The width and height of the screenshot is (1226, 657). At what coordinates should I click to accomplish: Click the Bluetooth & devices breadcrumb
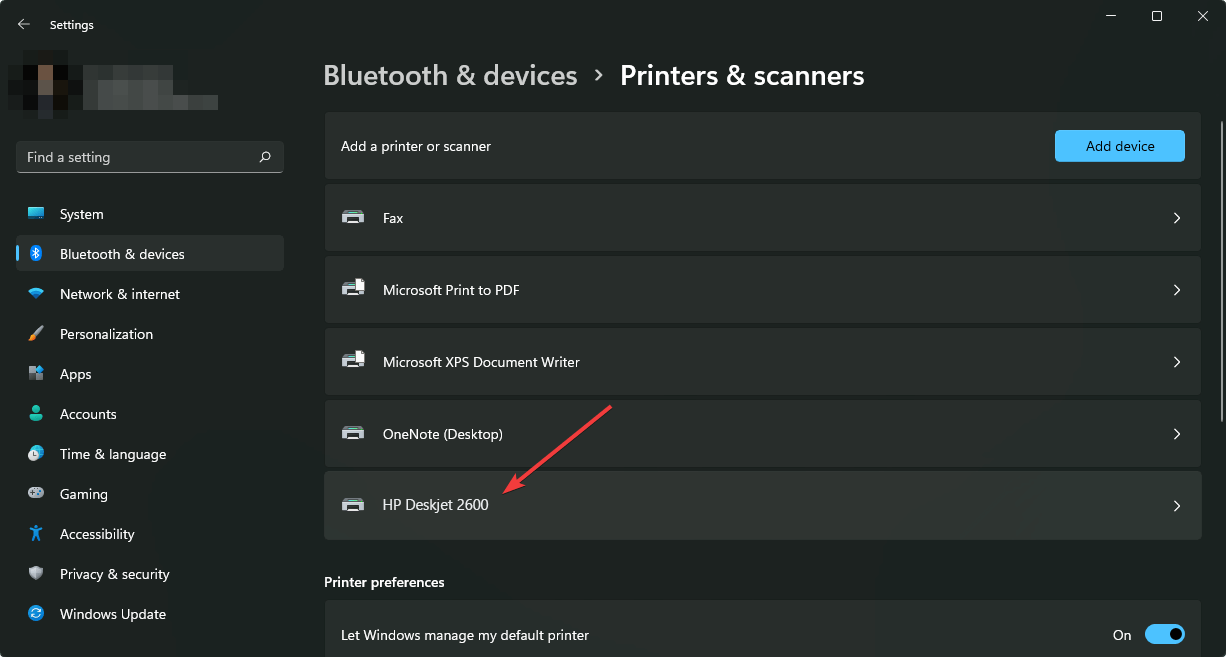coord(450,74)
